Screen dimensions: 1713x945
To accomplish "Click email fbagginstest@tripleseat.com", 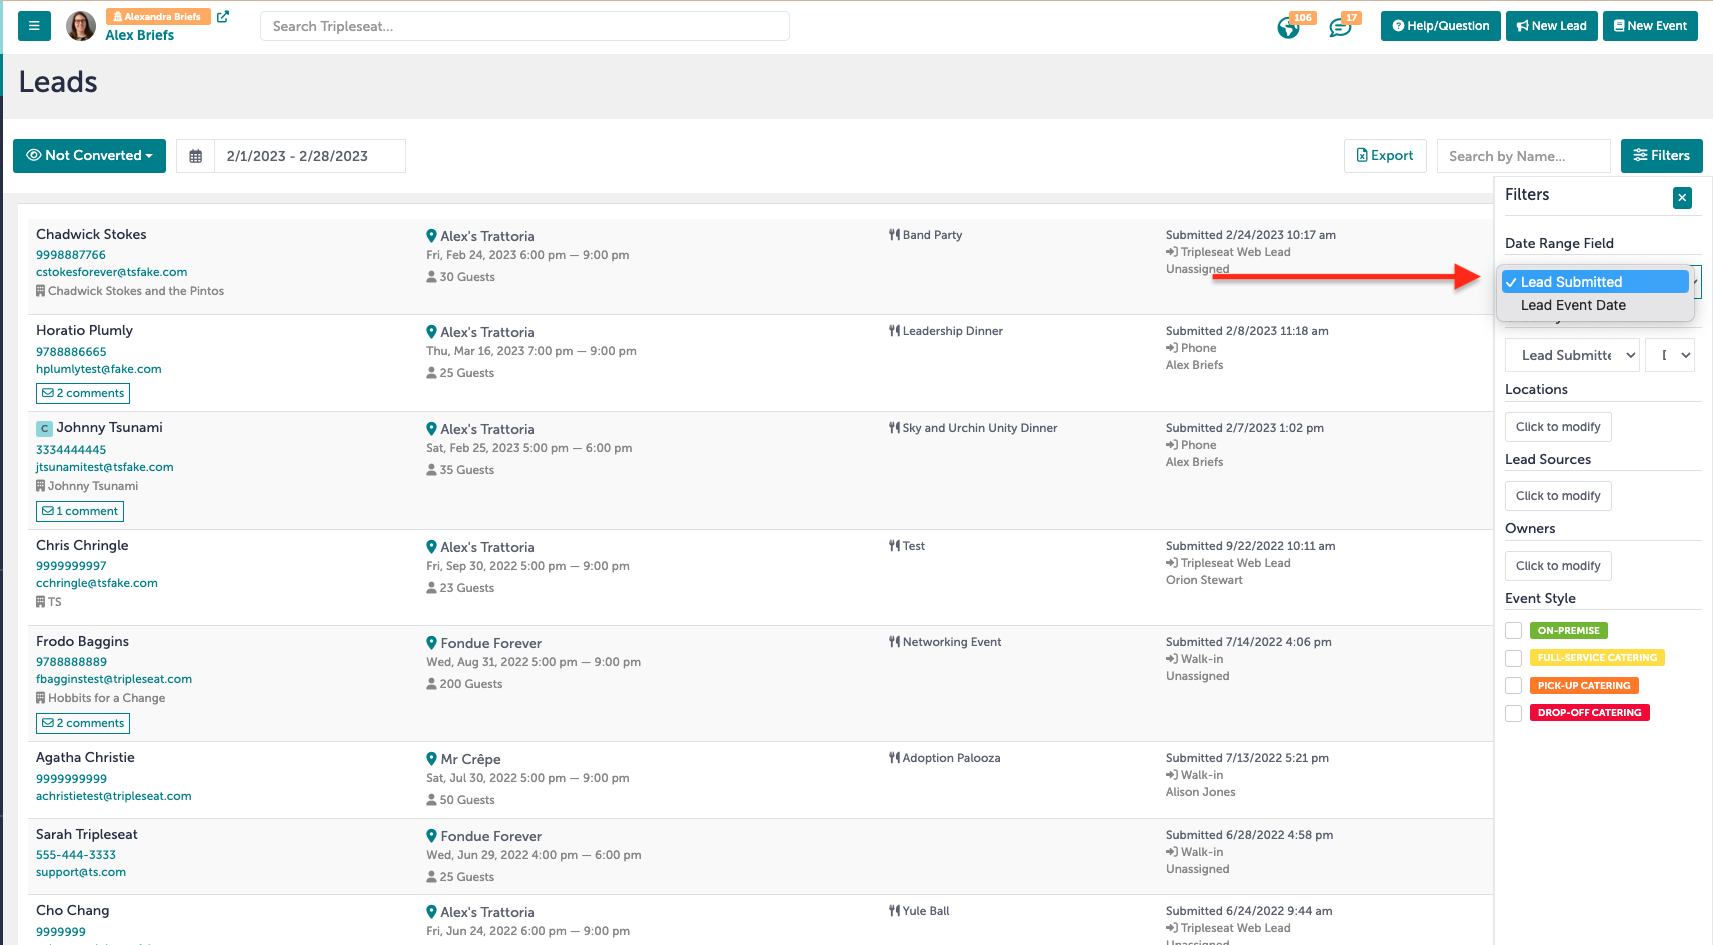I will [114, 679].
